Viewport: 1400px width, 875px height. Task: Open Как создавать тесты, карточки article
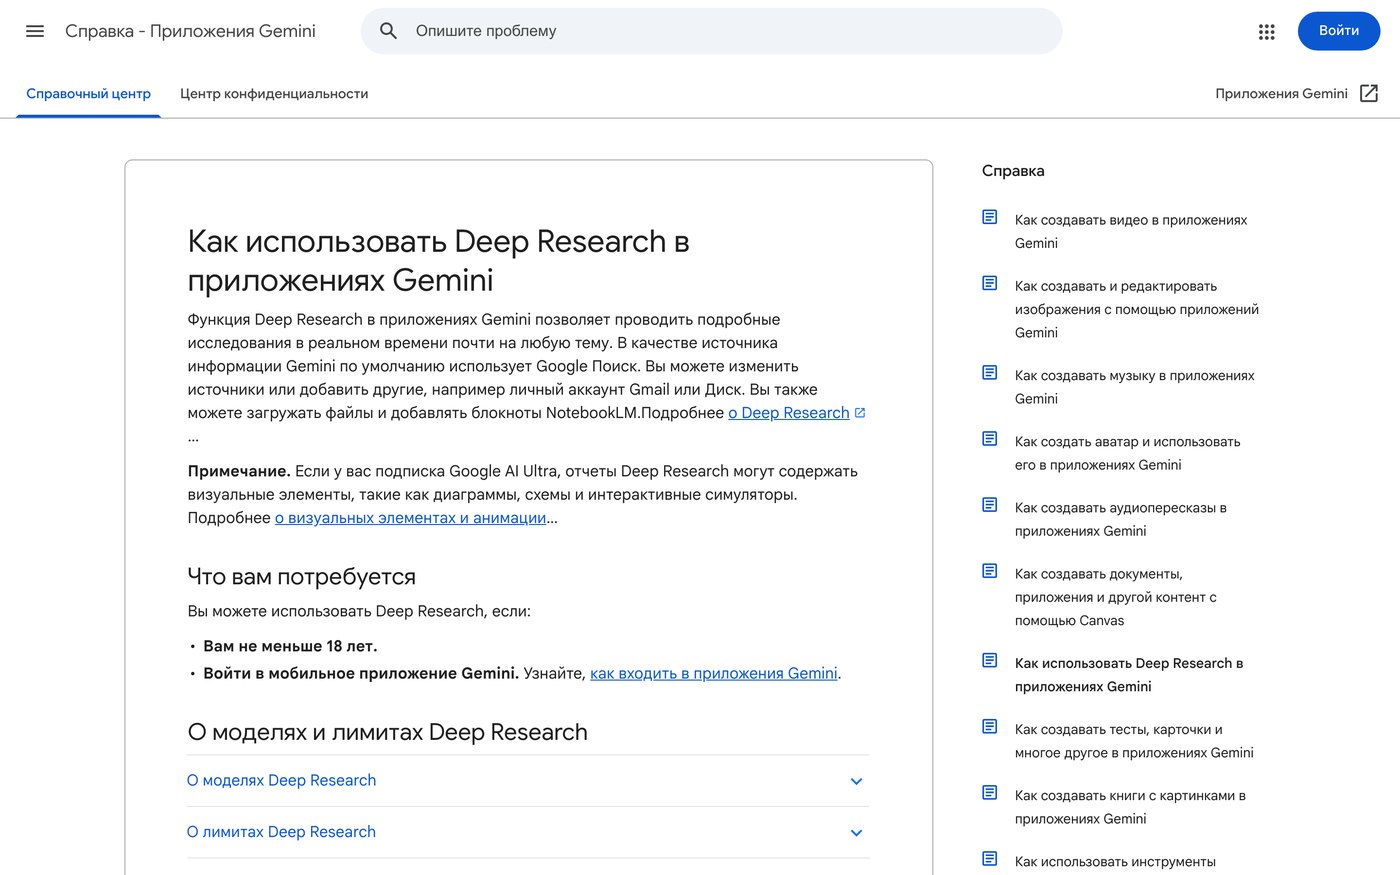[1134, 741]
